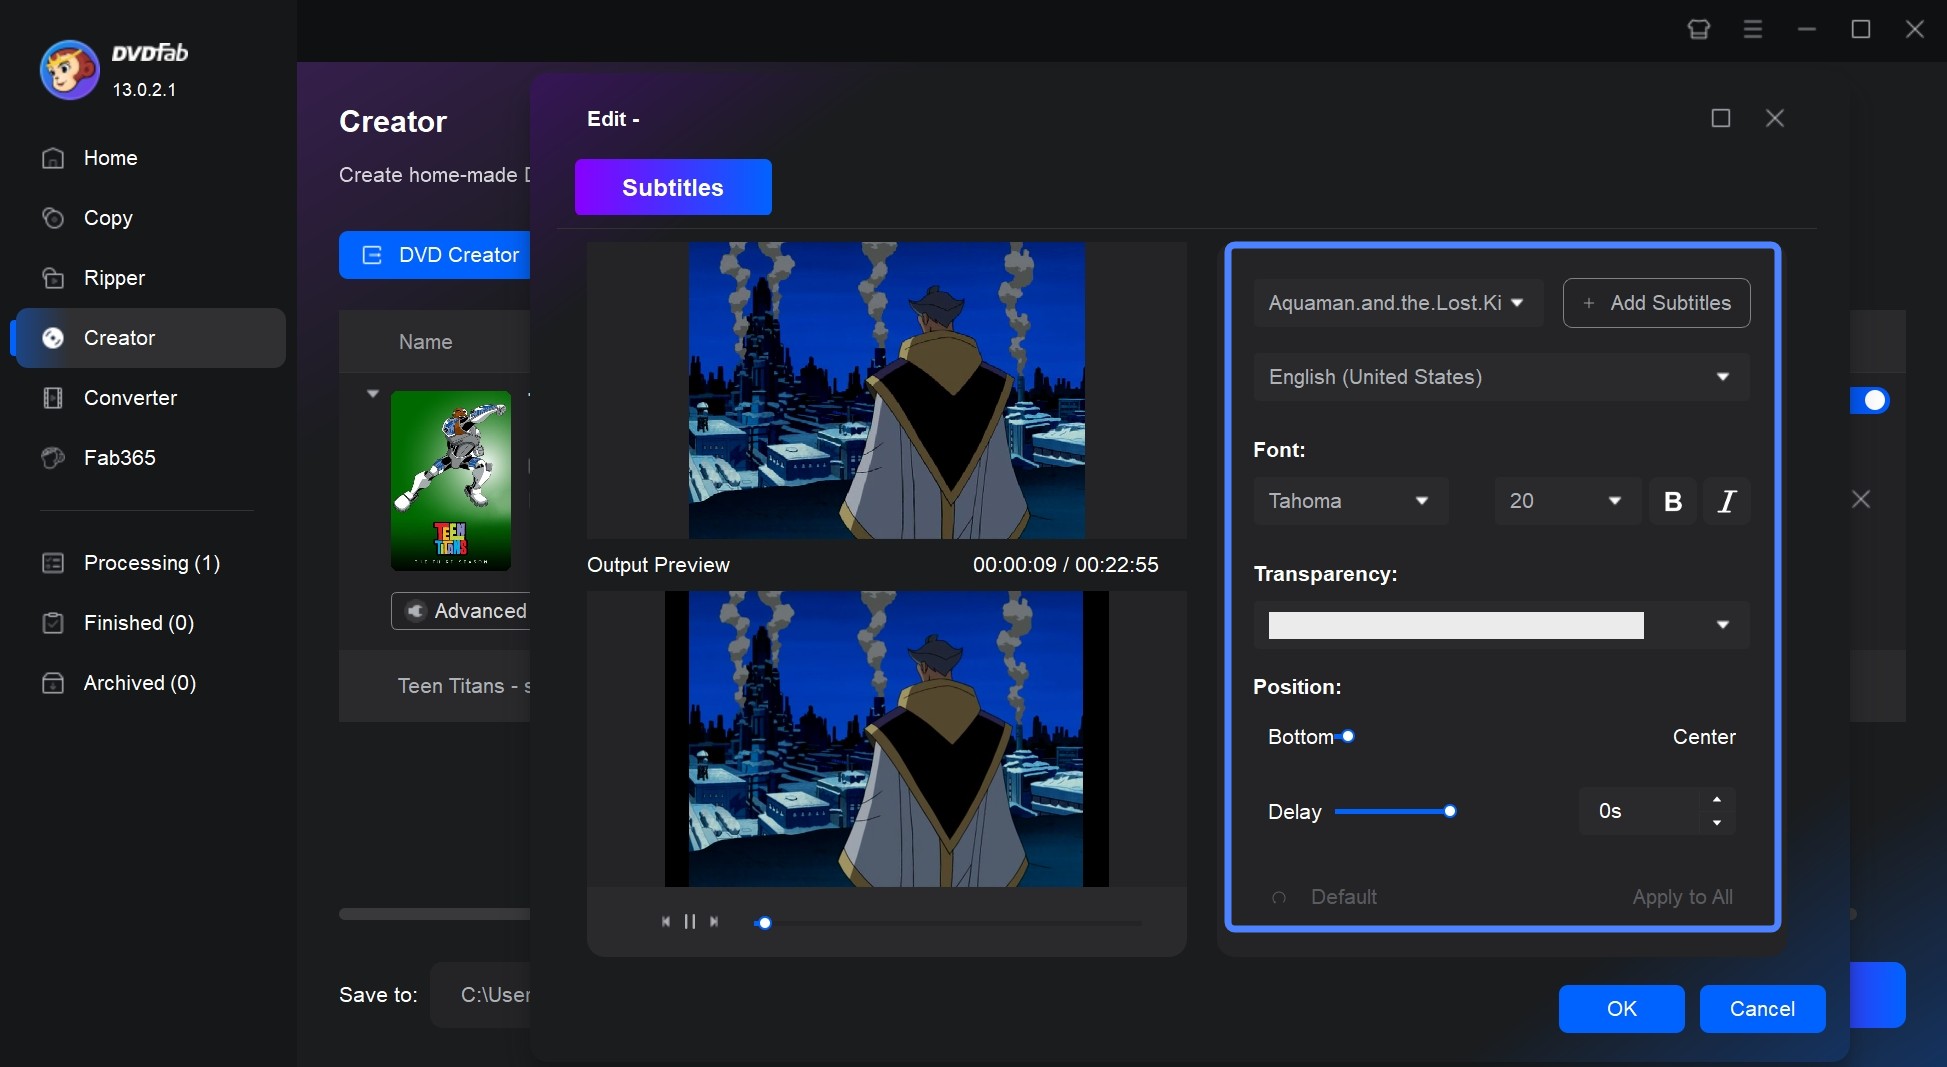This screenshot has height=1067, width=1947.
Task: Click the white transparency color bar
Action: click(1455, 625)
